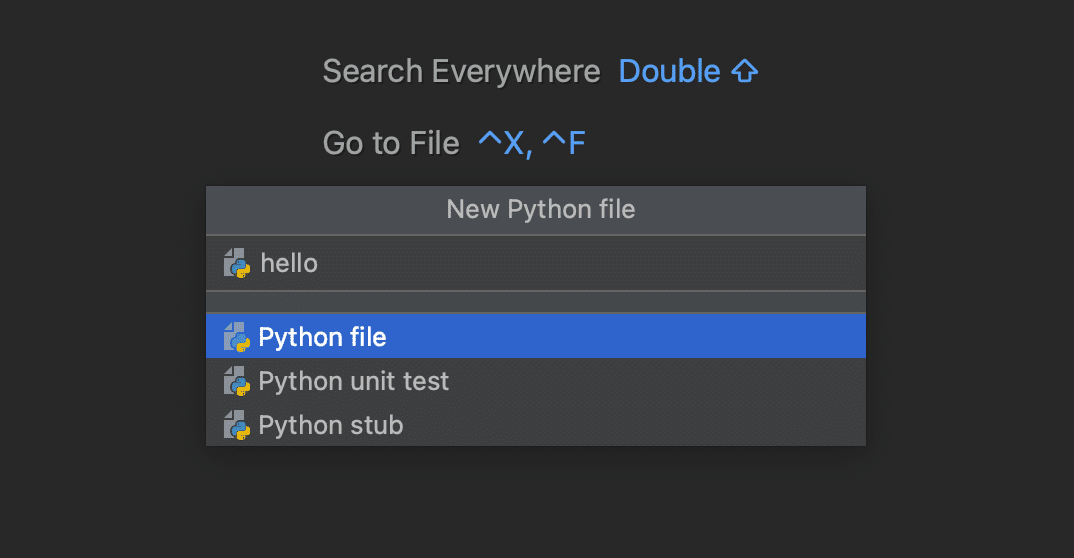Select the highlighted Python file template
This screenshot has width=1074, height=558.
(x=536, y=336)
